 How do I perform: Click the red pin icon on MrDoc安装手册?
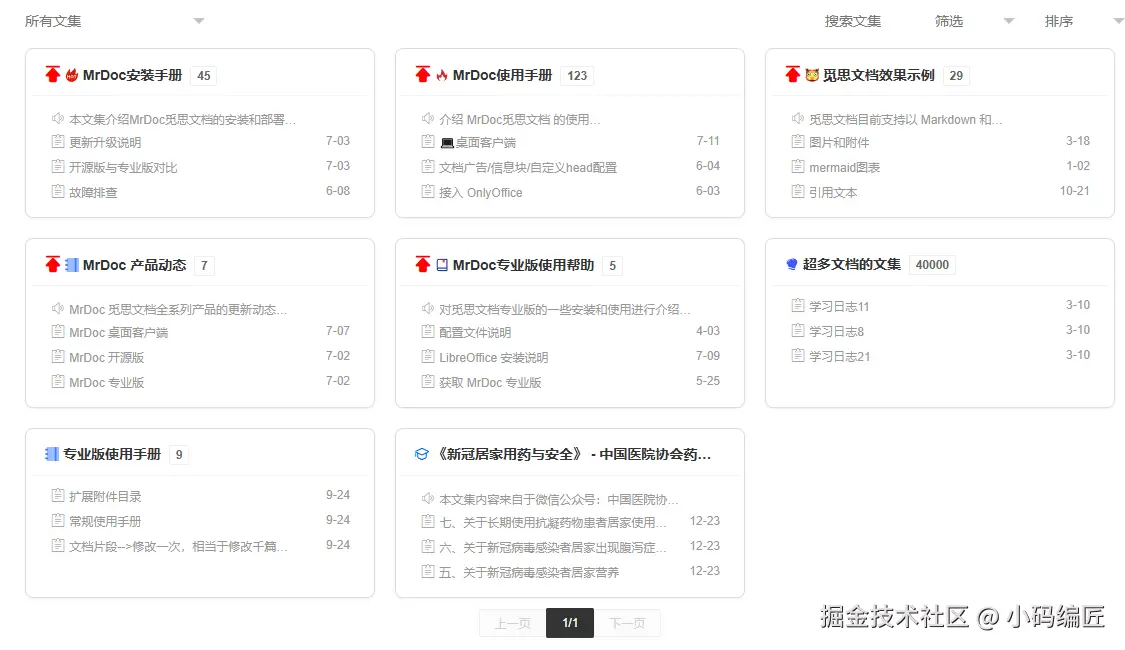52,75
